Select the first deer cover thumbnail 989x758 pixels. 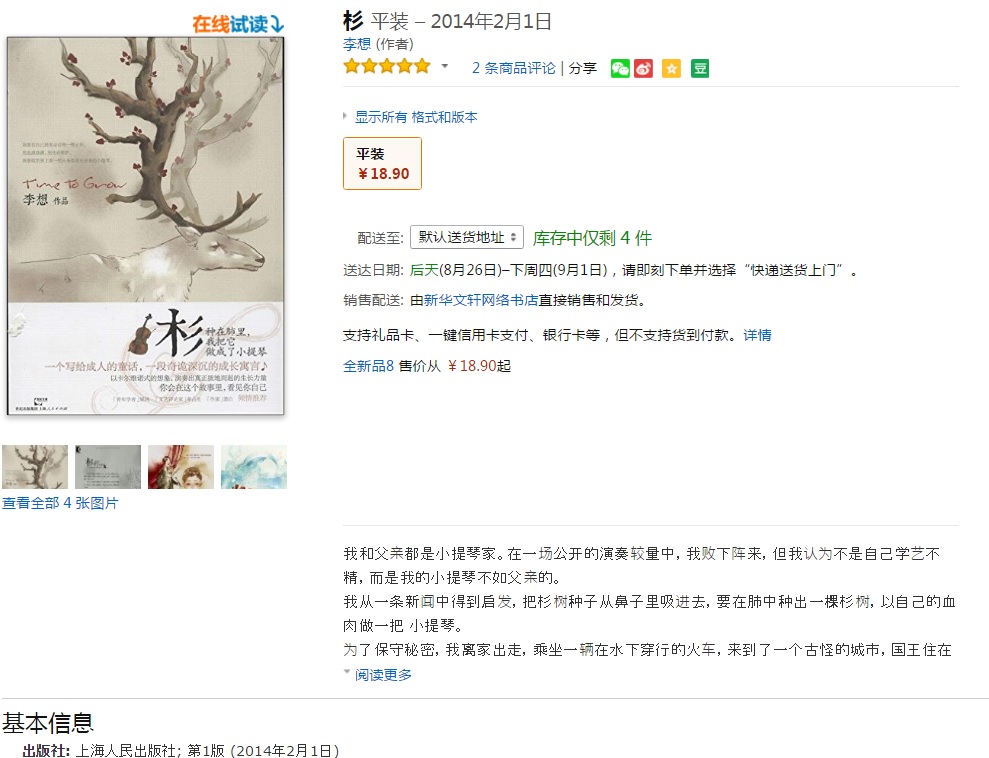point(35,467)
